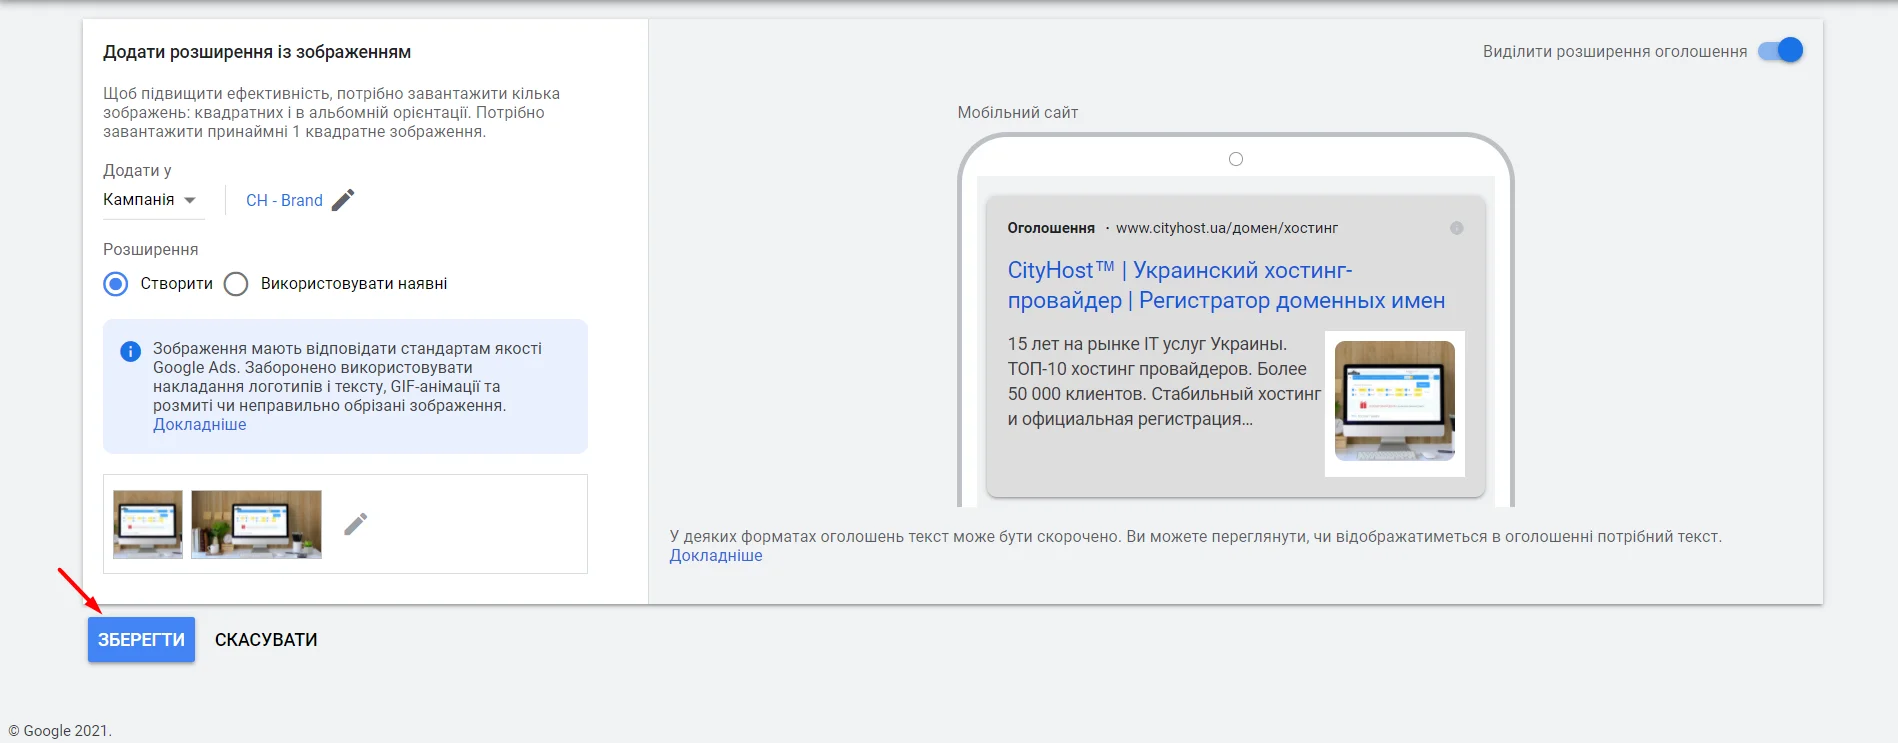Image resolution: width=1898 pixels, height=743 pixels.
Task: Select the square image thumbnail
Action: coord(148,524)
